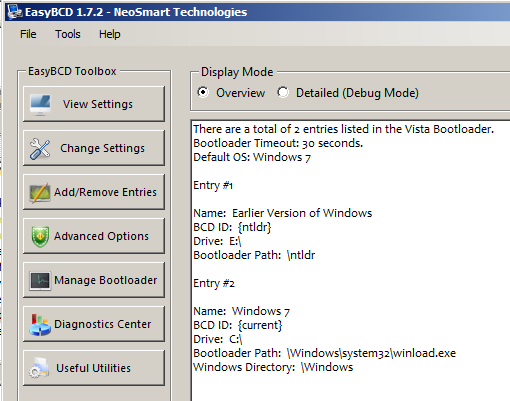
Task: Select the Overview display mode radio button
Action: (x=203, y=92)
